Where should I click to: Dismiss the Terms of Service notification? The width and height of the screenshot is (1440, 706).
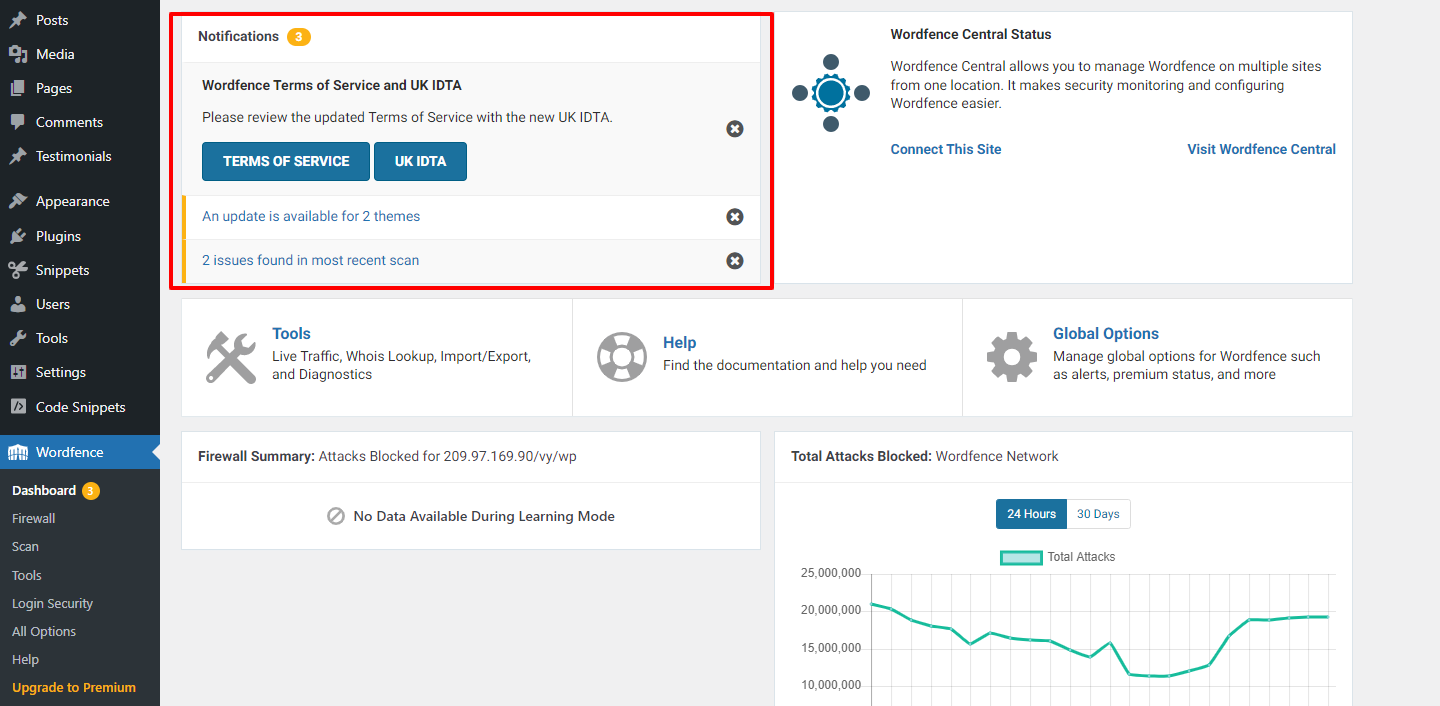pos(735,129)
